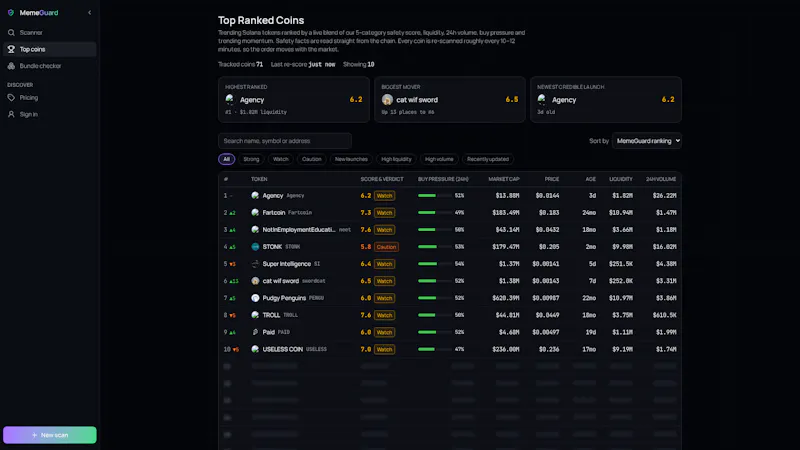This screenshot has height=450, width=800.
Task: Click the STONK token avatar icon
Action: tap(255, 246)
